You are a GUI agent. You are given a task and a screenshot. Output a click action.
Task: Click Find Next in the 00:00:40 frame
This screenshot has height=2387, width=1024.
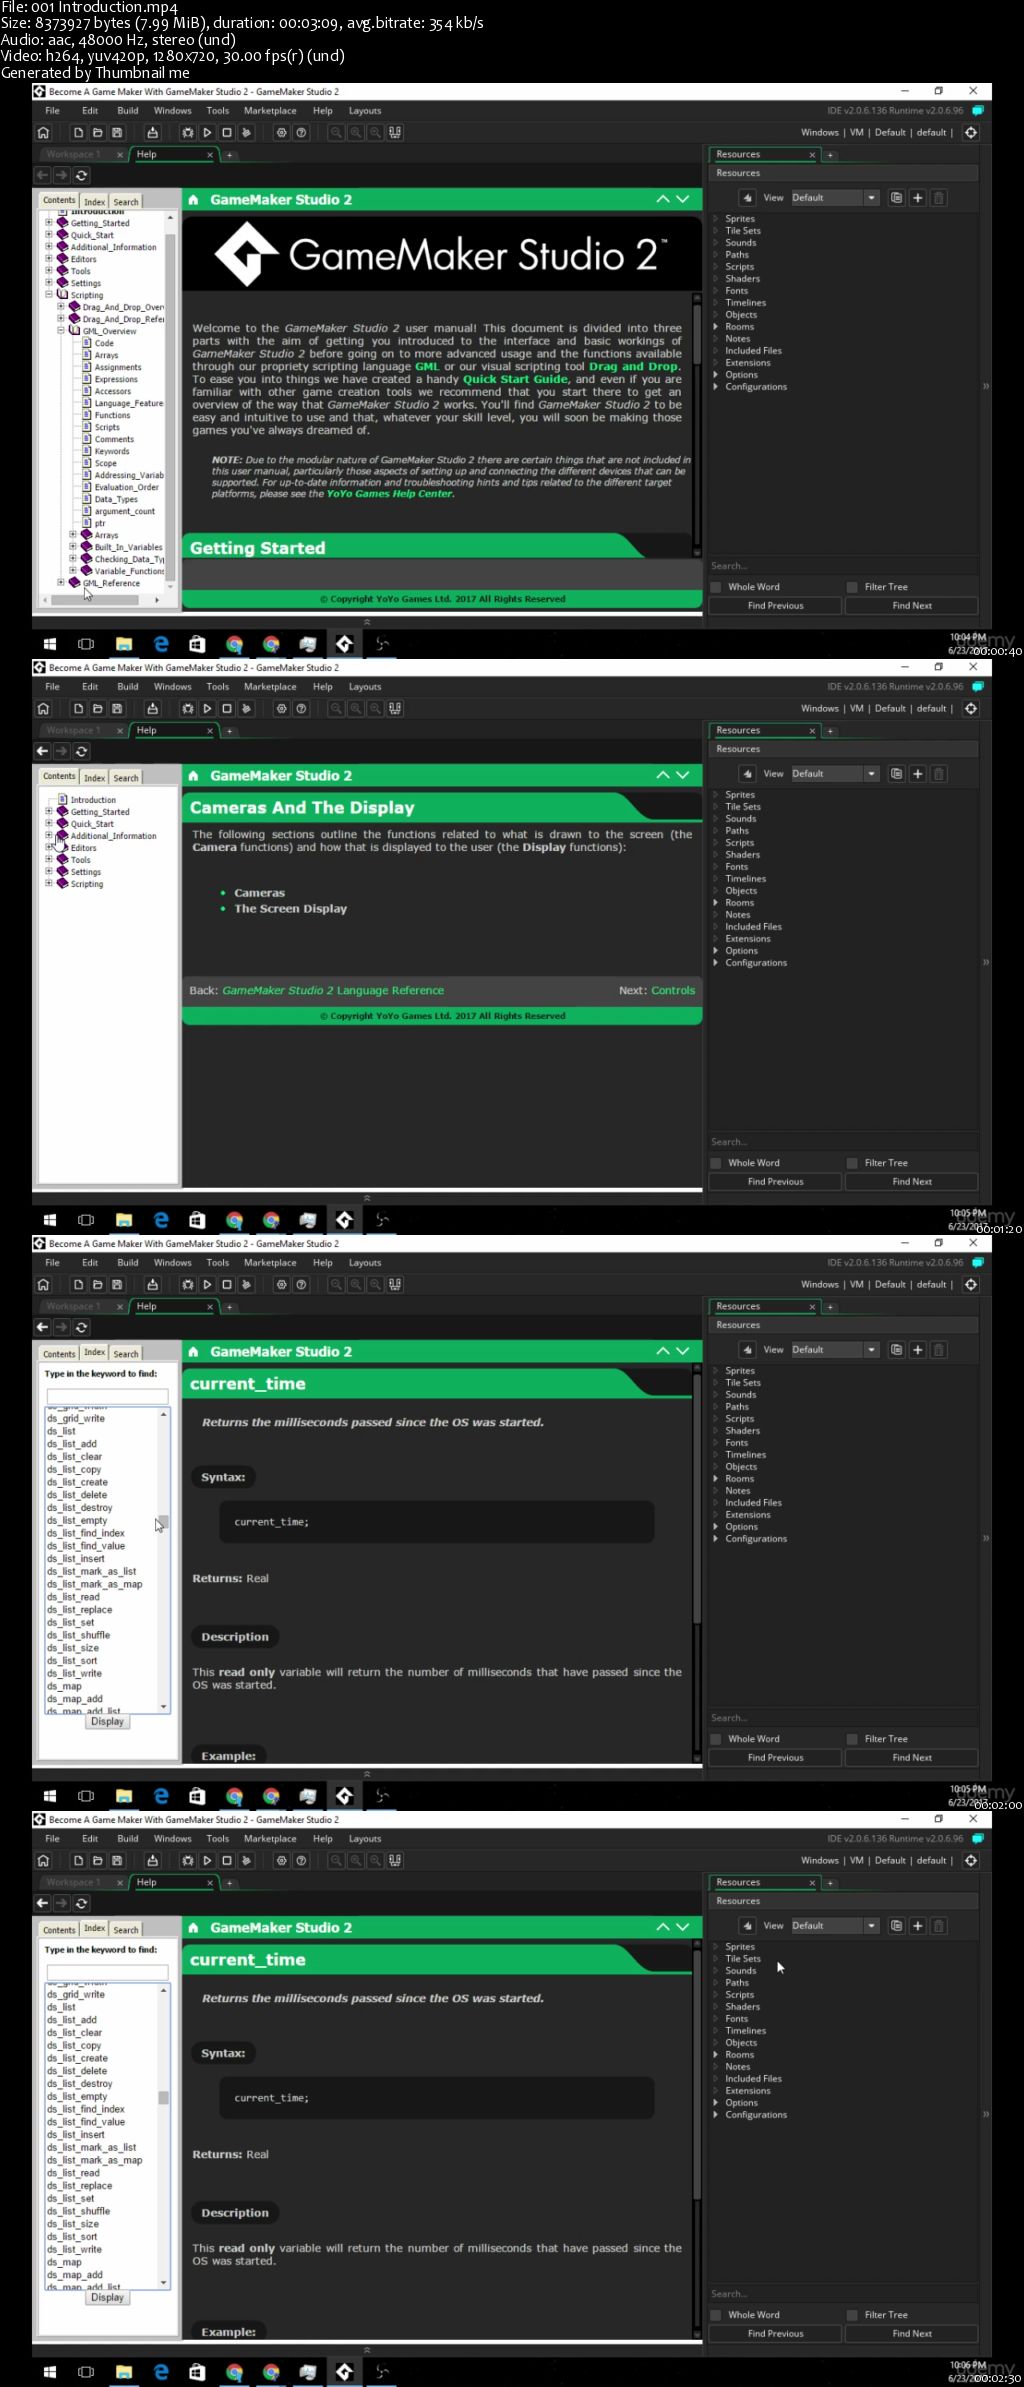(x=912, y=606)
